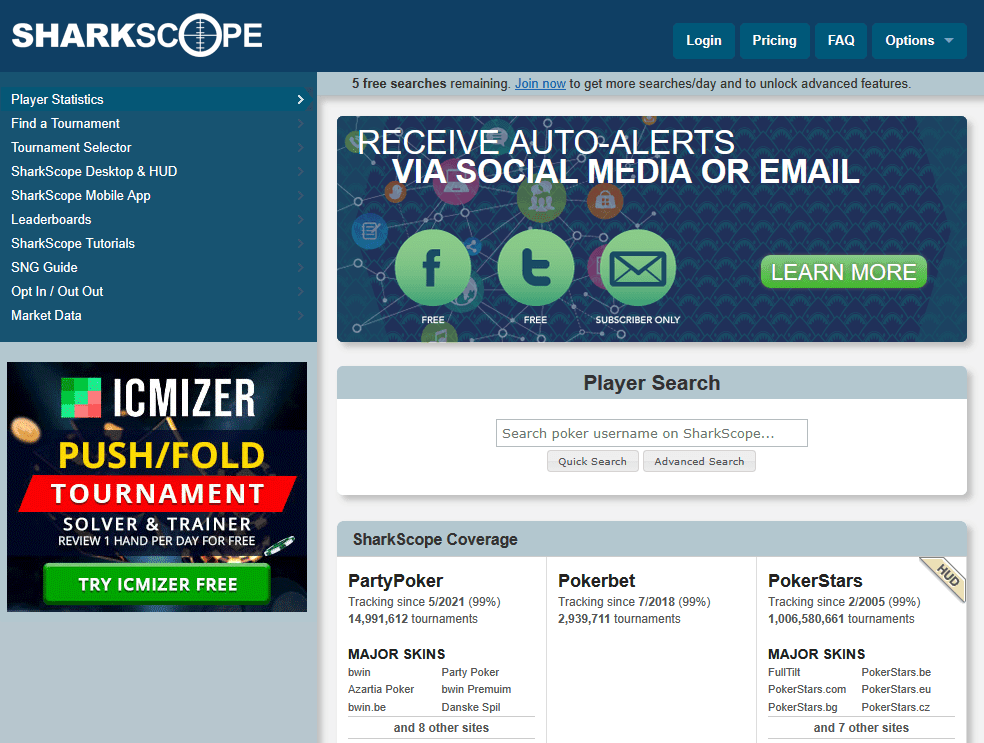Click the email envelope circle icon
Viewport: 984px width, 743px height.
tap(638, 268)
